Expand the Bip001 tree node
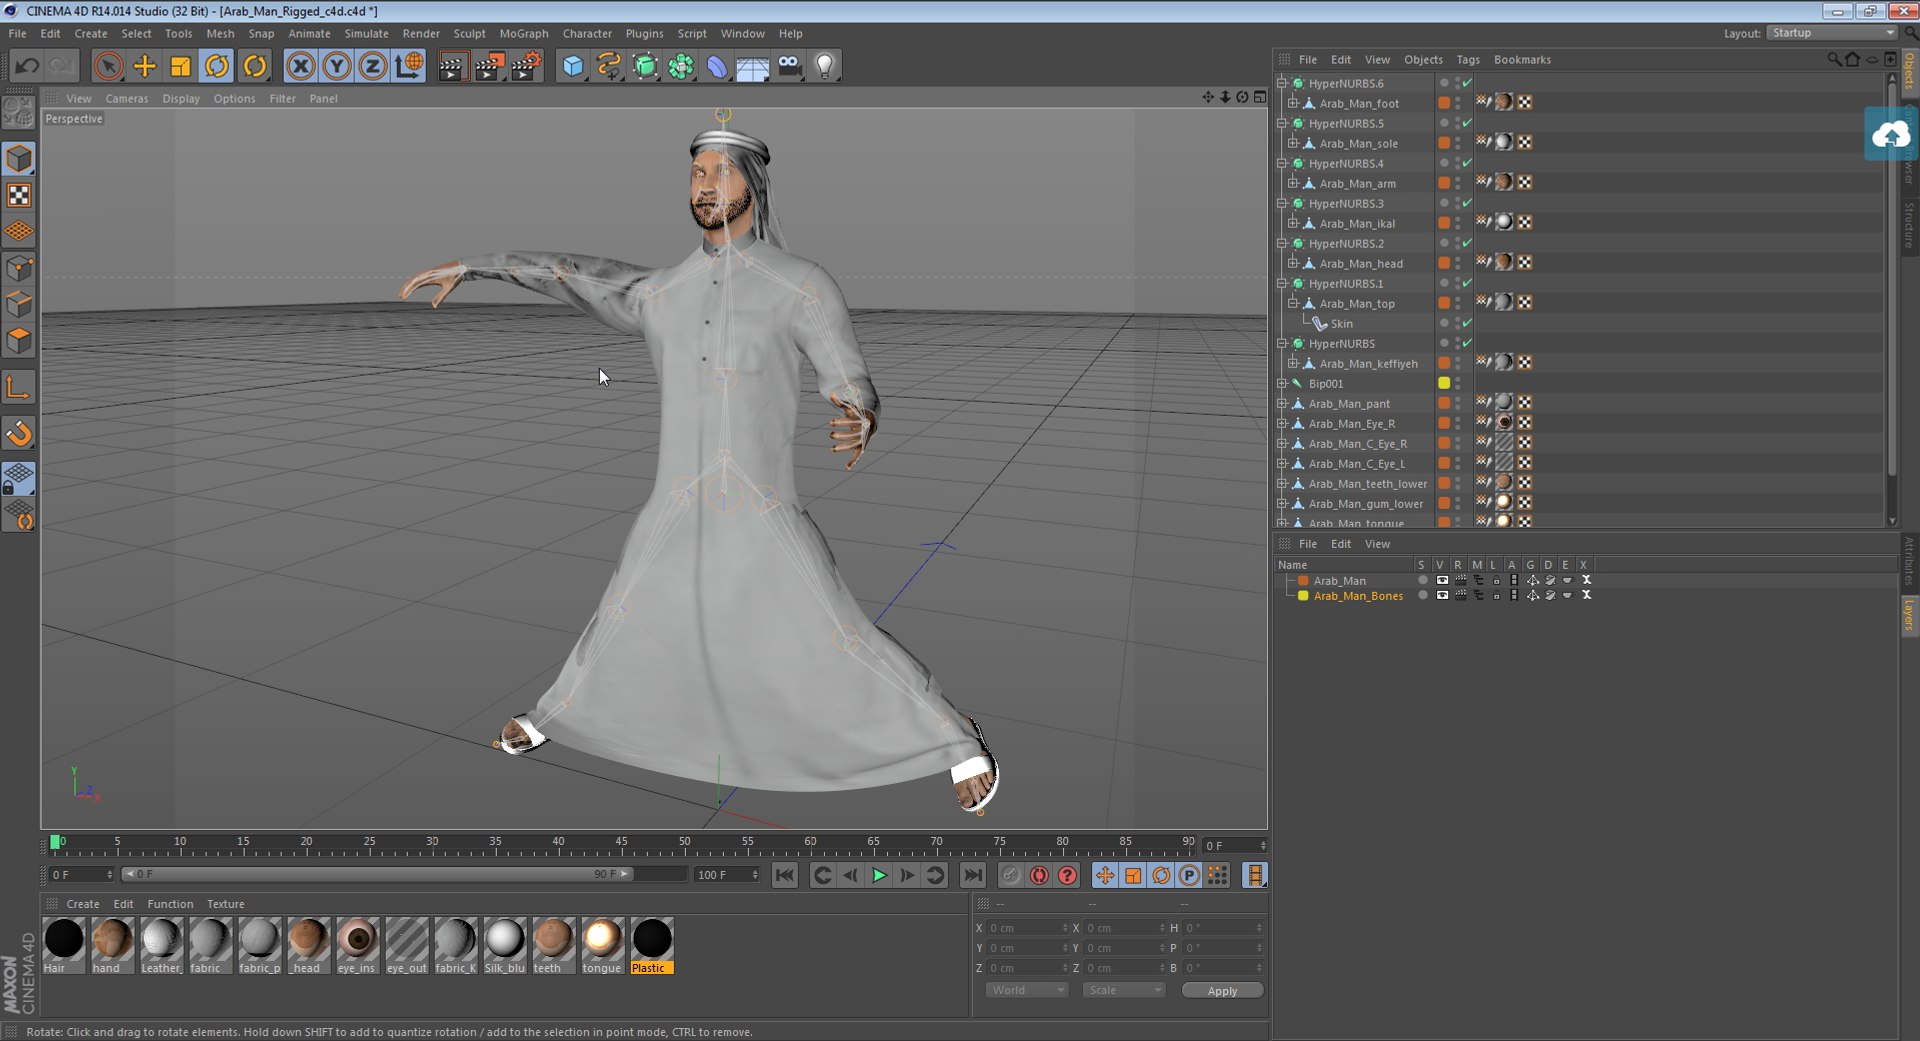This screenshot has height=1041, width=1920. pyautogui.click(x=1282, y=383)
